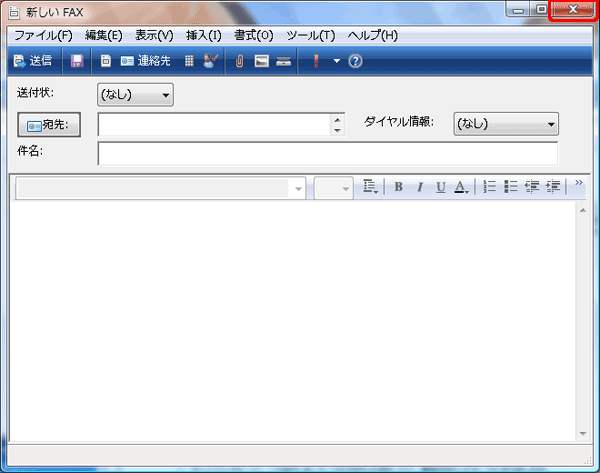Save the fax with the floppy icon
This screenshot has height=473, width=600.
77,61
